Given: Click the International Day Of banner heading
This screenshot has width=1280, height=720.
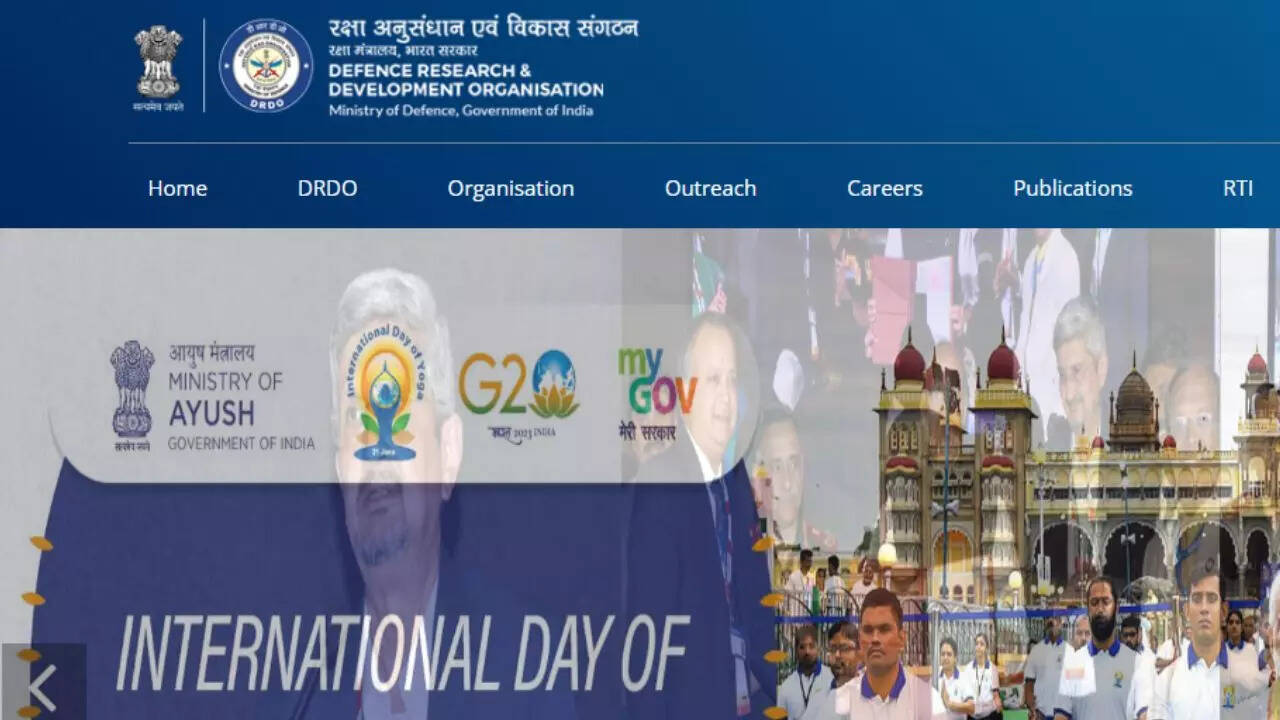Looking at the screenshot, I should [403, 652].
